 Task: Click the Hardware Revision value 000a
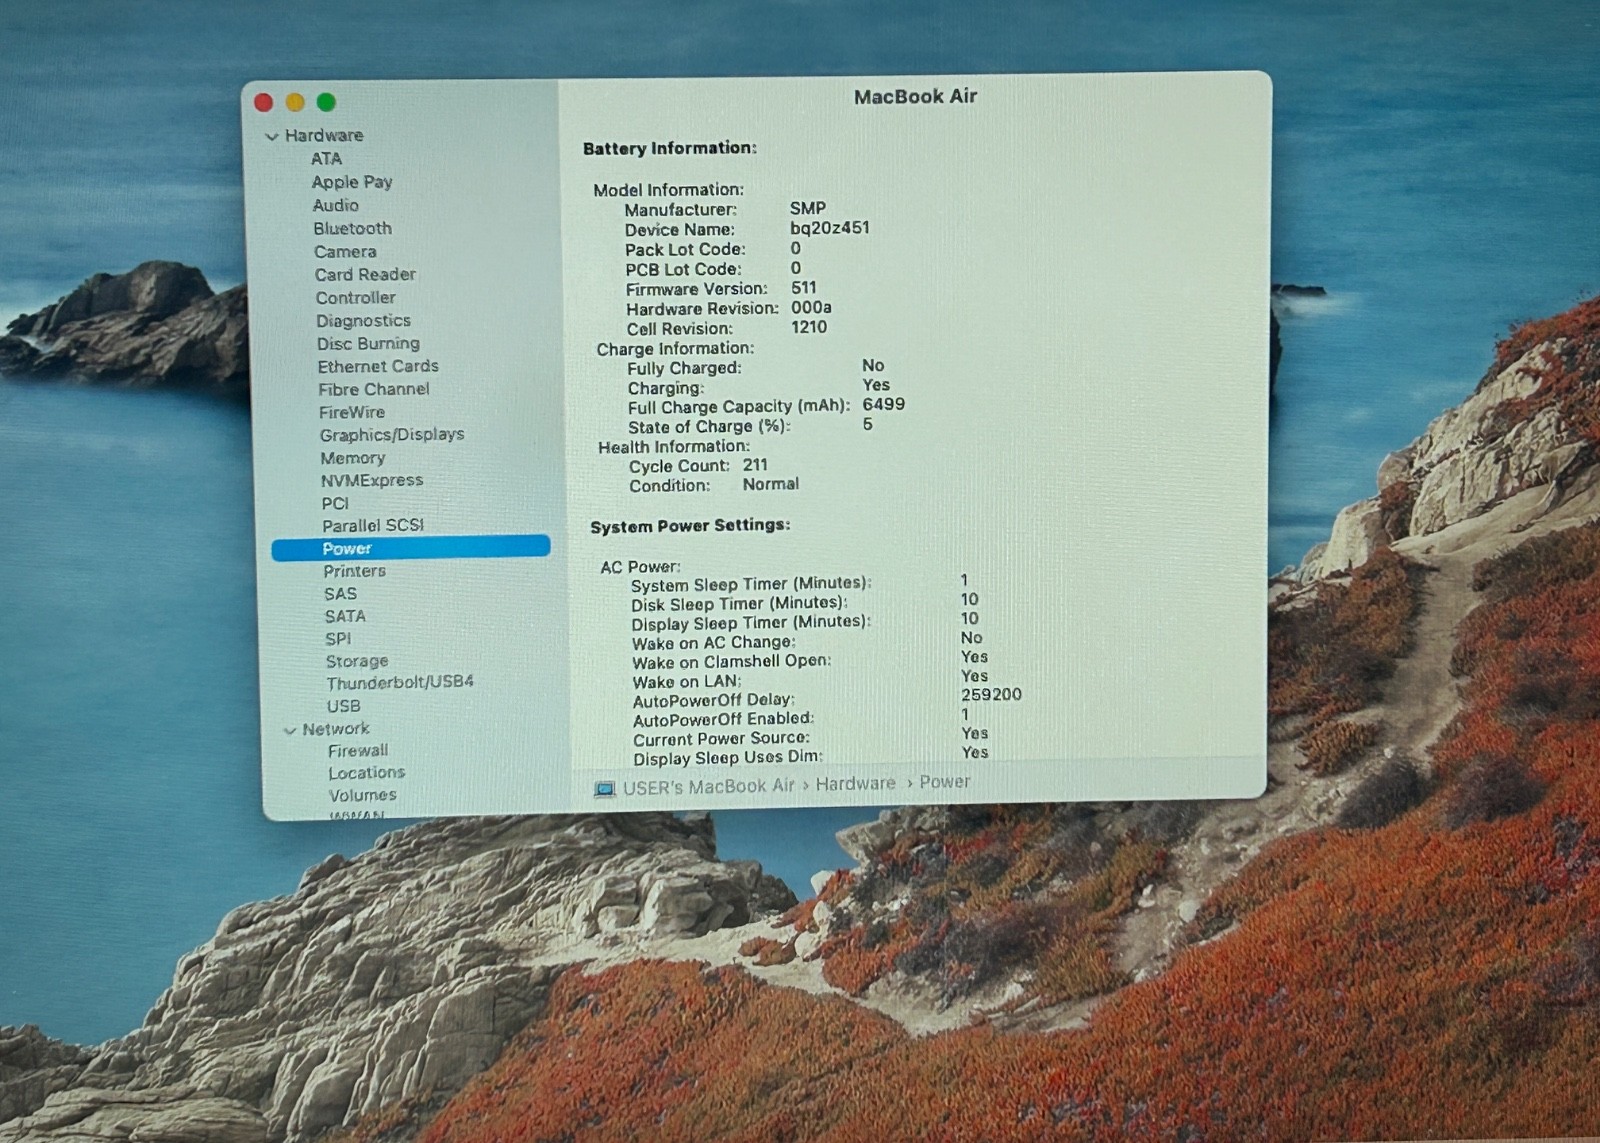(811, 308)
